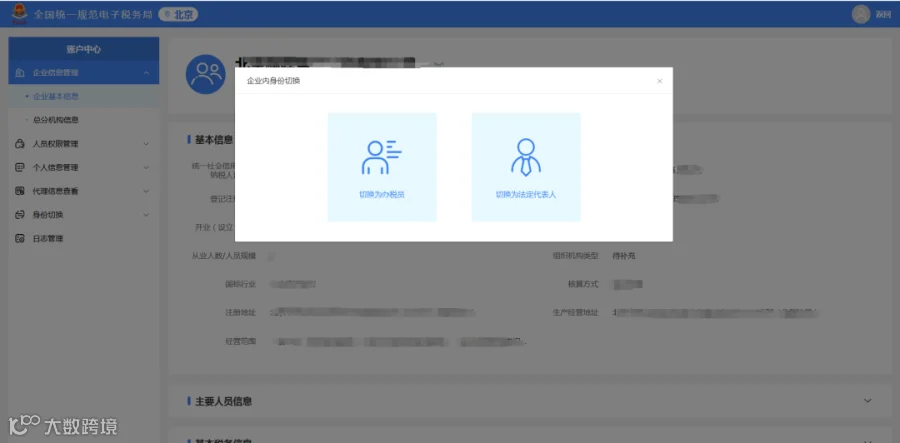The height and width of the screenshot is (443, 900).
Task: Select the 切换为办税员 person icon card
Action: (382, 167)
